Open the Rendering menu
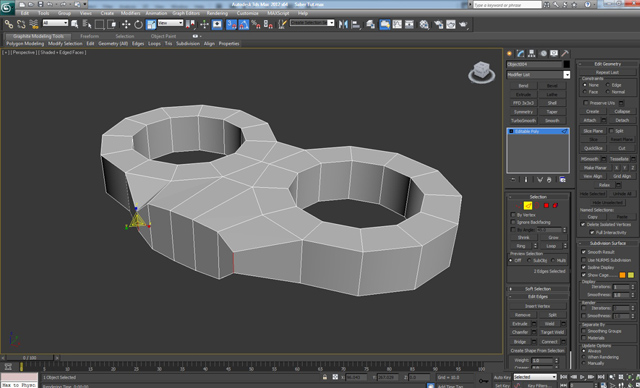640x388 pixels. pos(217,13)
